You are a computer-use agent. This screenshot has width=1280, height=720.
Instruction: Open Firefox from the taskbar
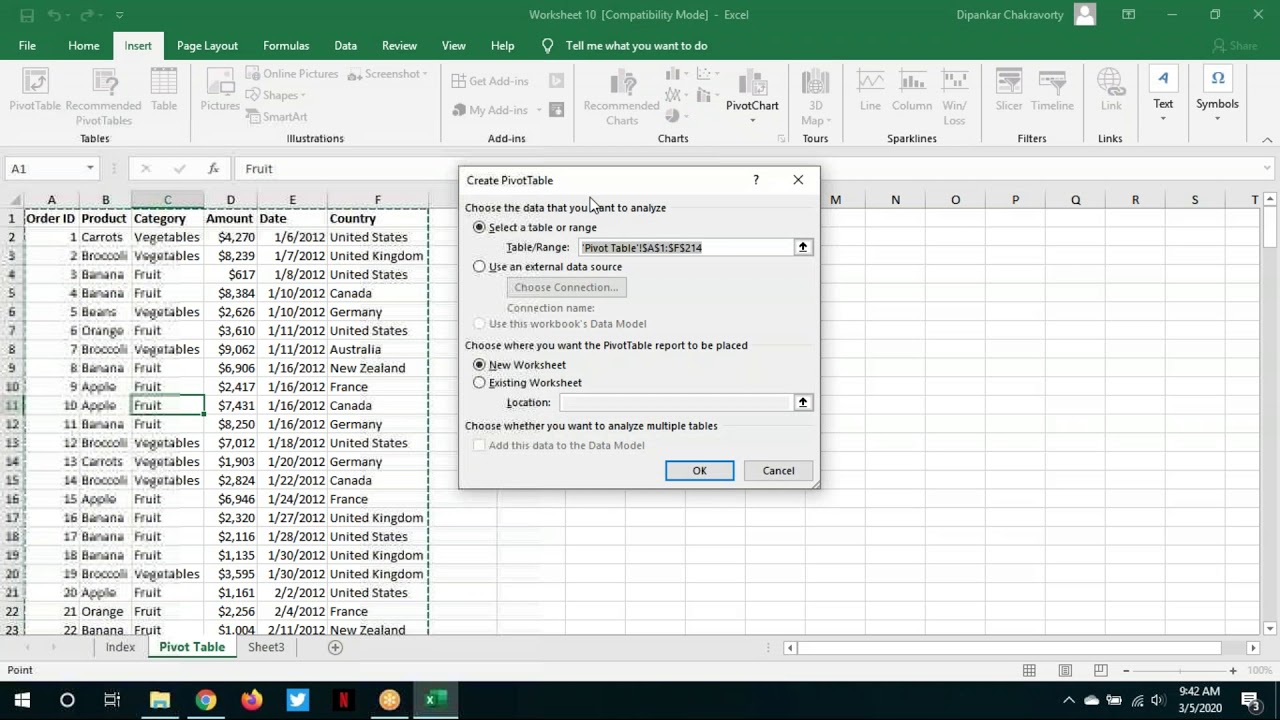tap(252, 700)
